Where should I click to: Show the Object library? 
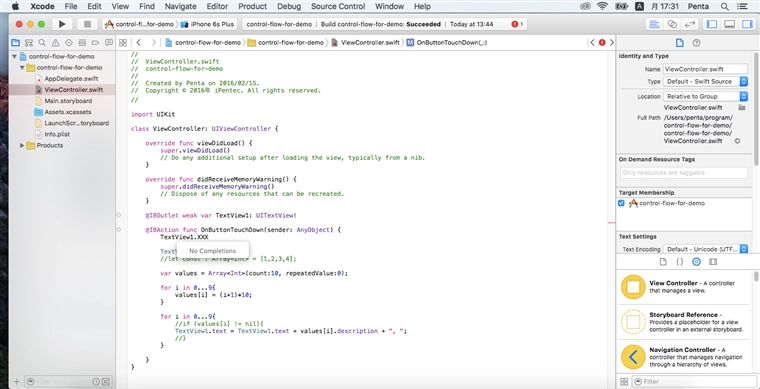pos(697,262)
